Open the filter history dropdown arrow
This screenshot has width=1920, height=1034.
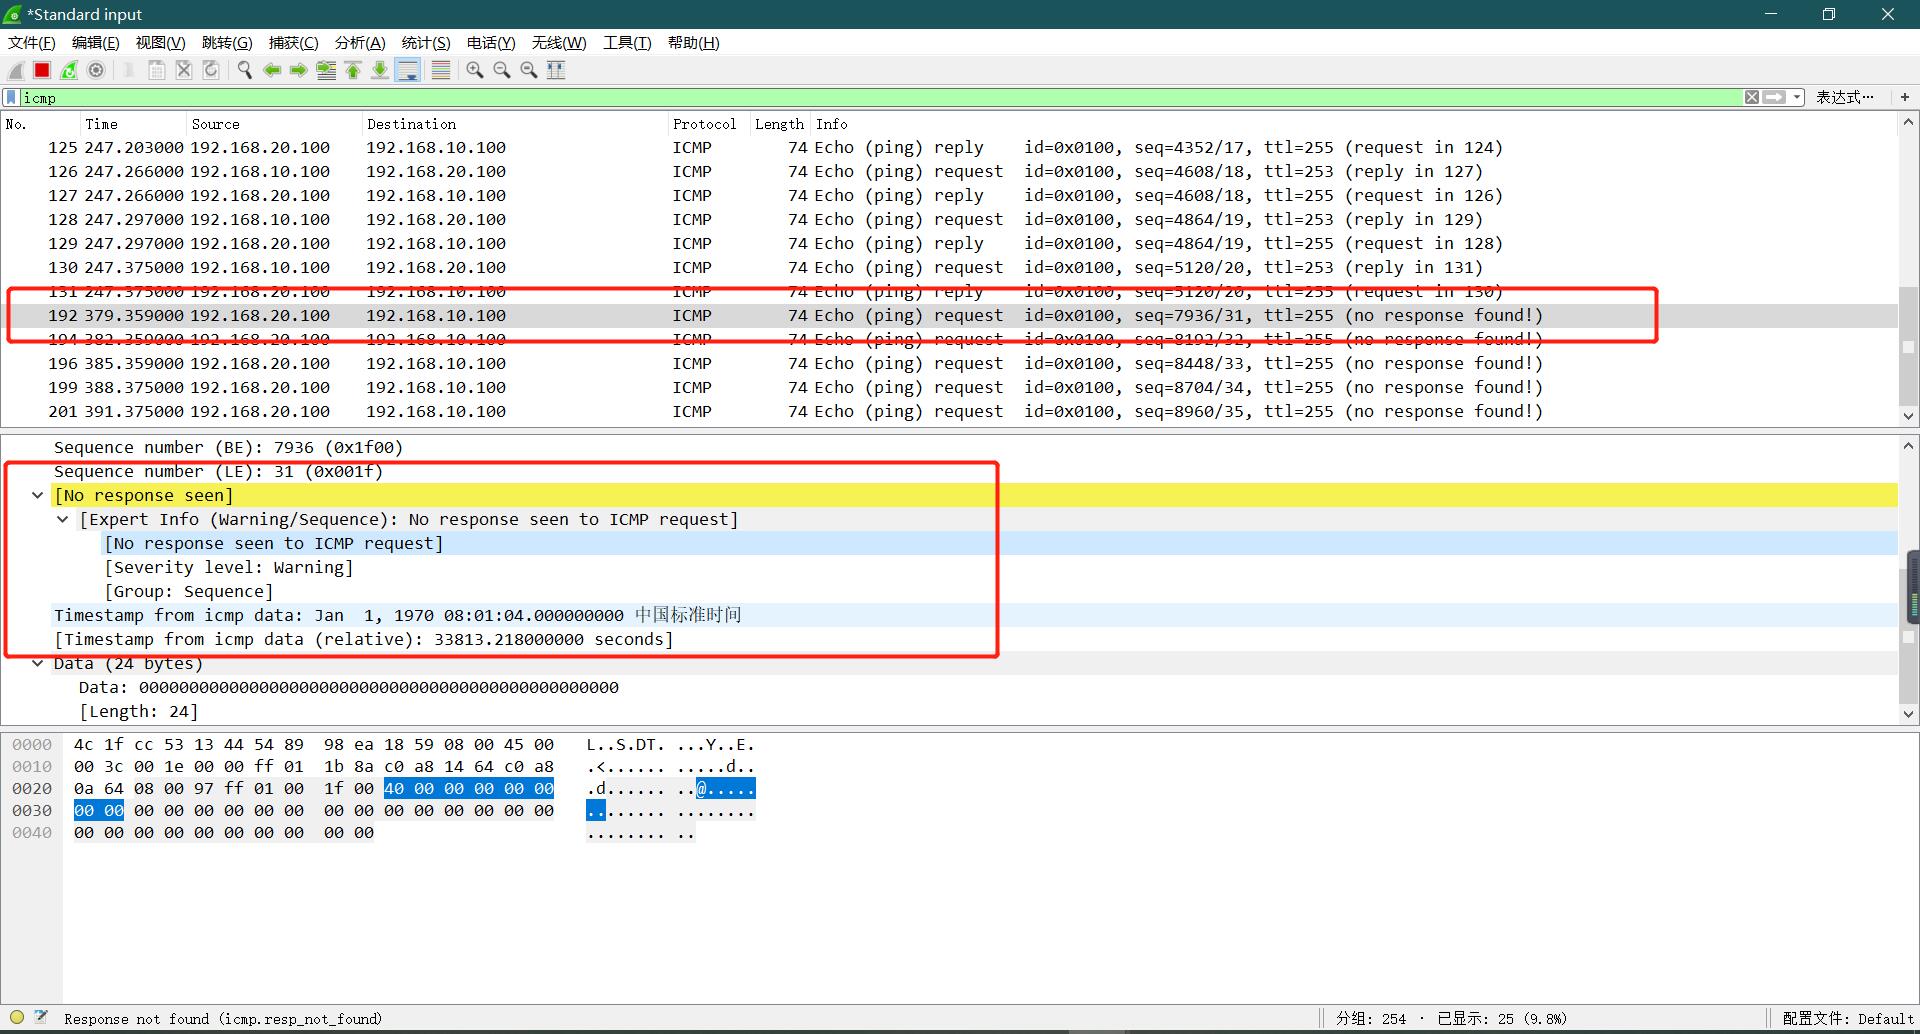click(x=1797, y=97)
